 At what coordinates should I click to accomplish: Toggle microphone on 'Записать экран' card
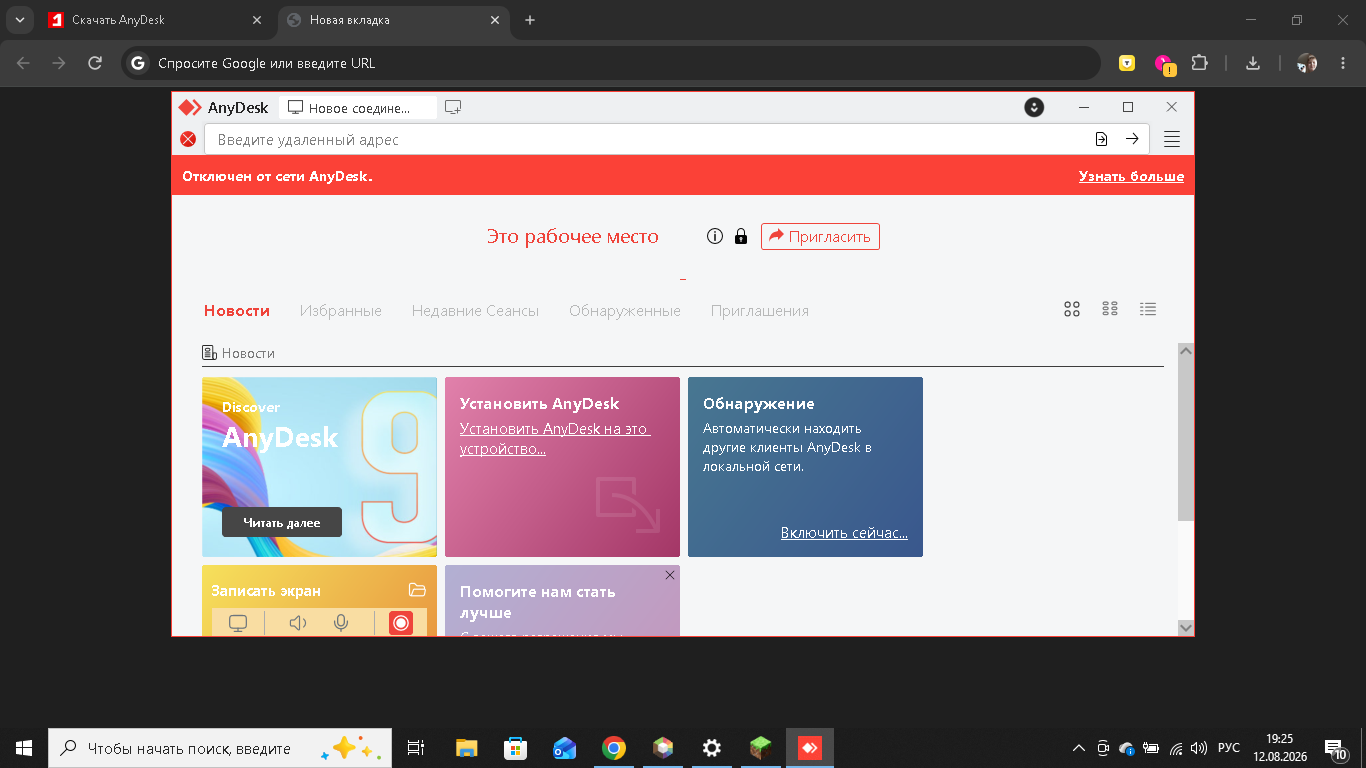coord(341,623)
